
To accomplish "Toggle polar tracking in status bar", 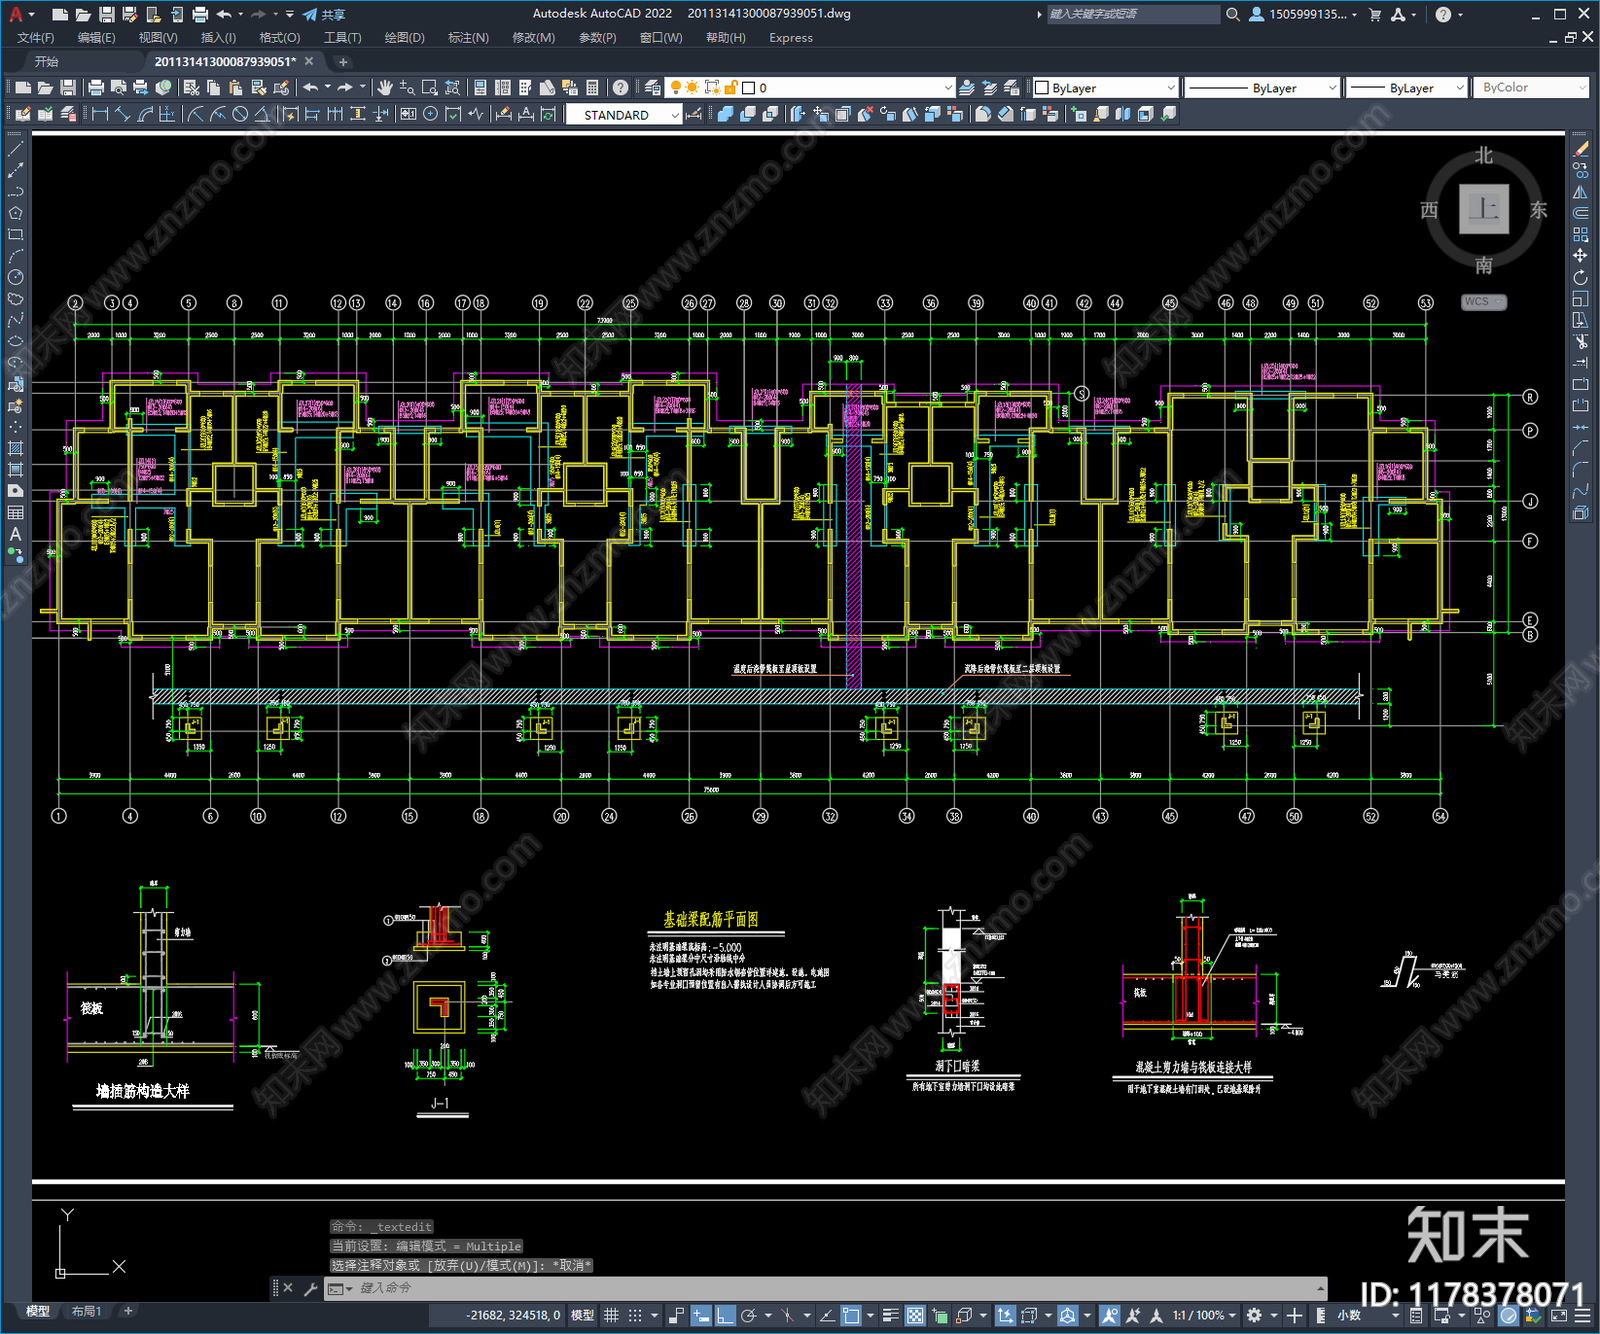I will coord(749,1315).
